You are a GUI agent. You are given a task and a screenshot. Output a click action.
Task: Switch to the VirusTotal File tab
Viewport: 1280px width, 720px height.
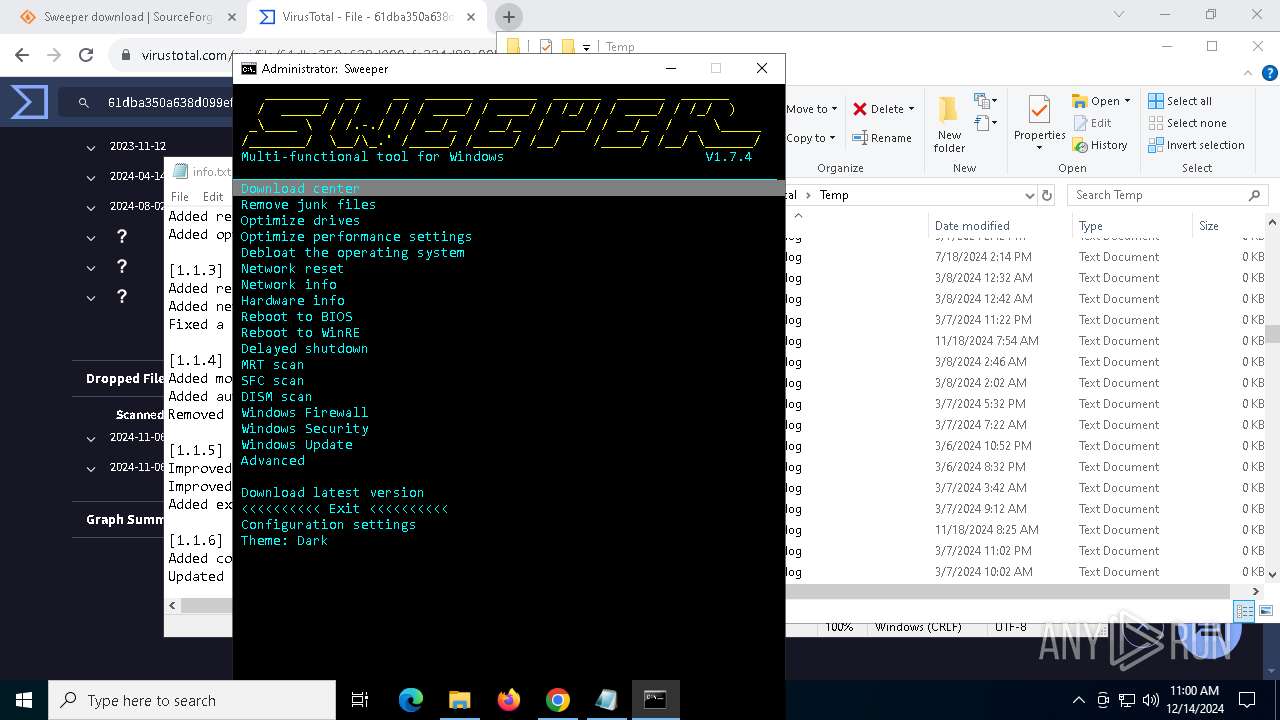coord(369,17)
